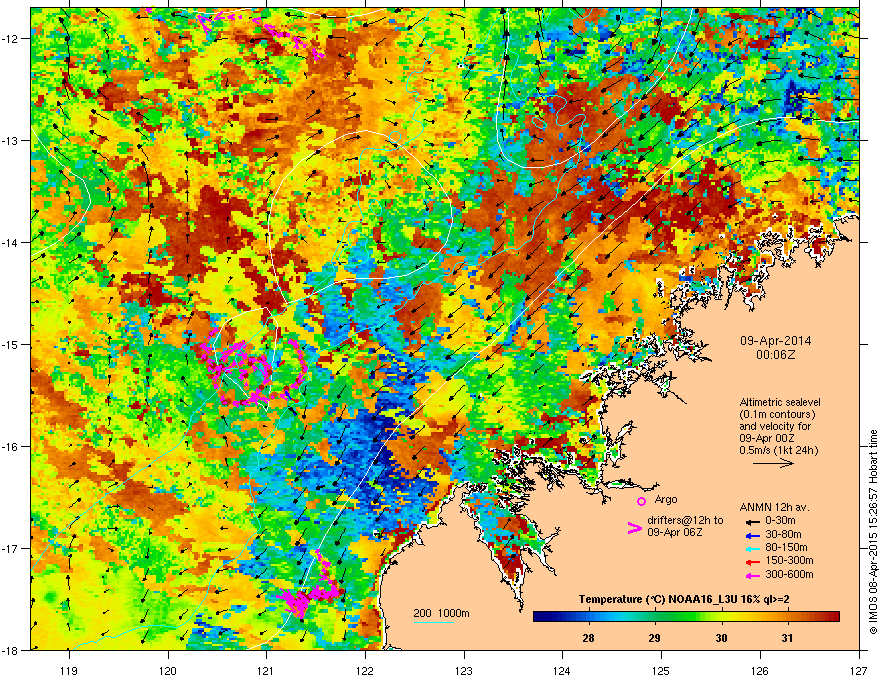Click the cyan 80-150m arrow legend marker

click(x=751, y=548)
